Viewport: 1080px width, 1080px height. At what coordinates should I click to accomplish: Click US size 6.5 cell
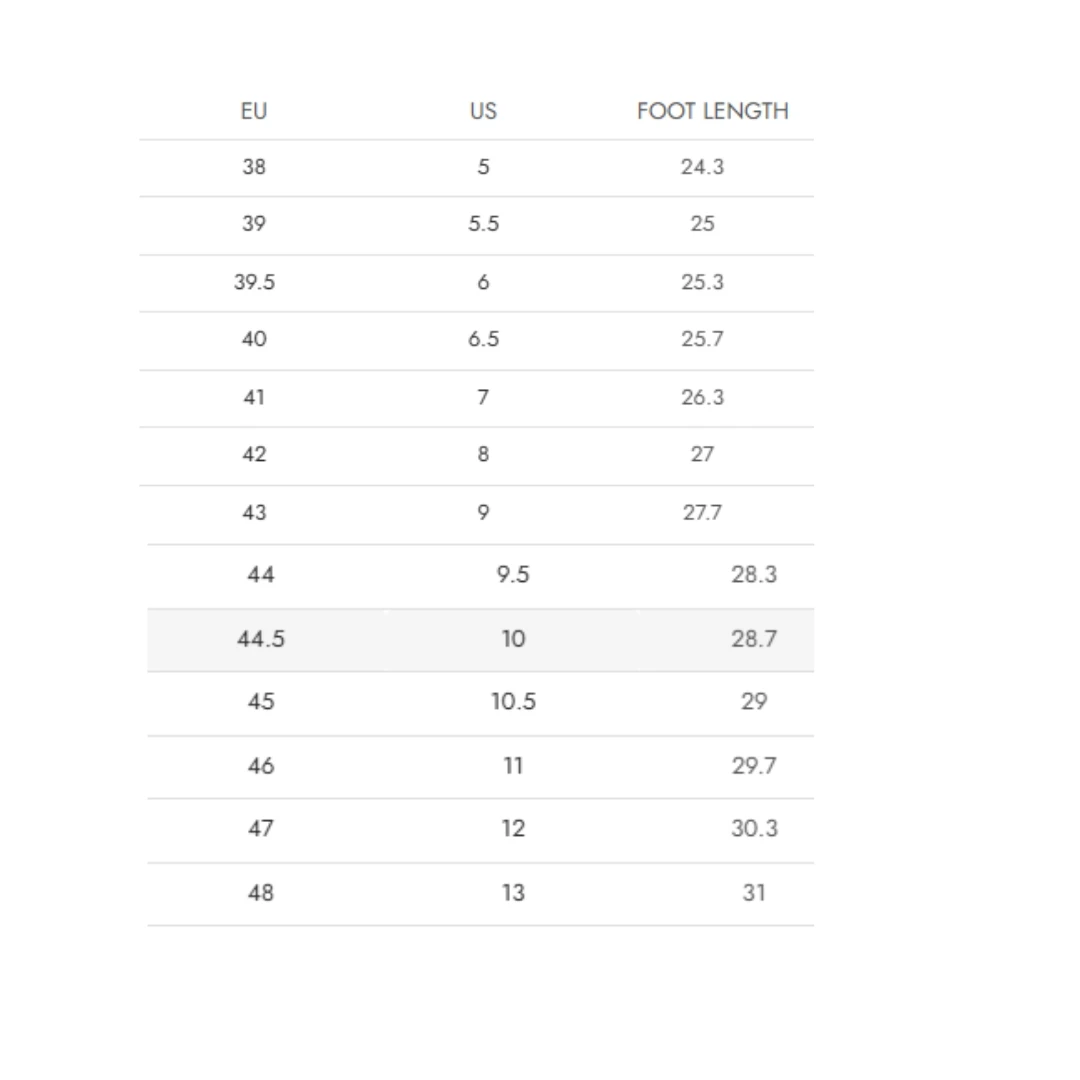click(x=483, y=339)
